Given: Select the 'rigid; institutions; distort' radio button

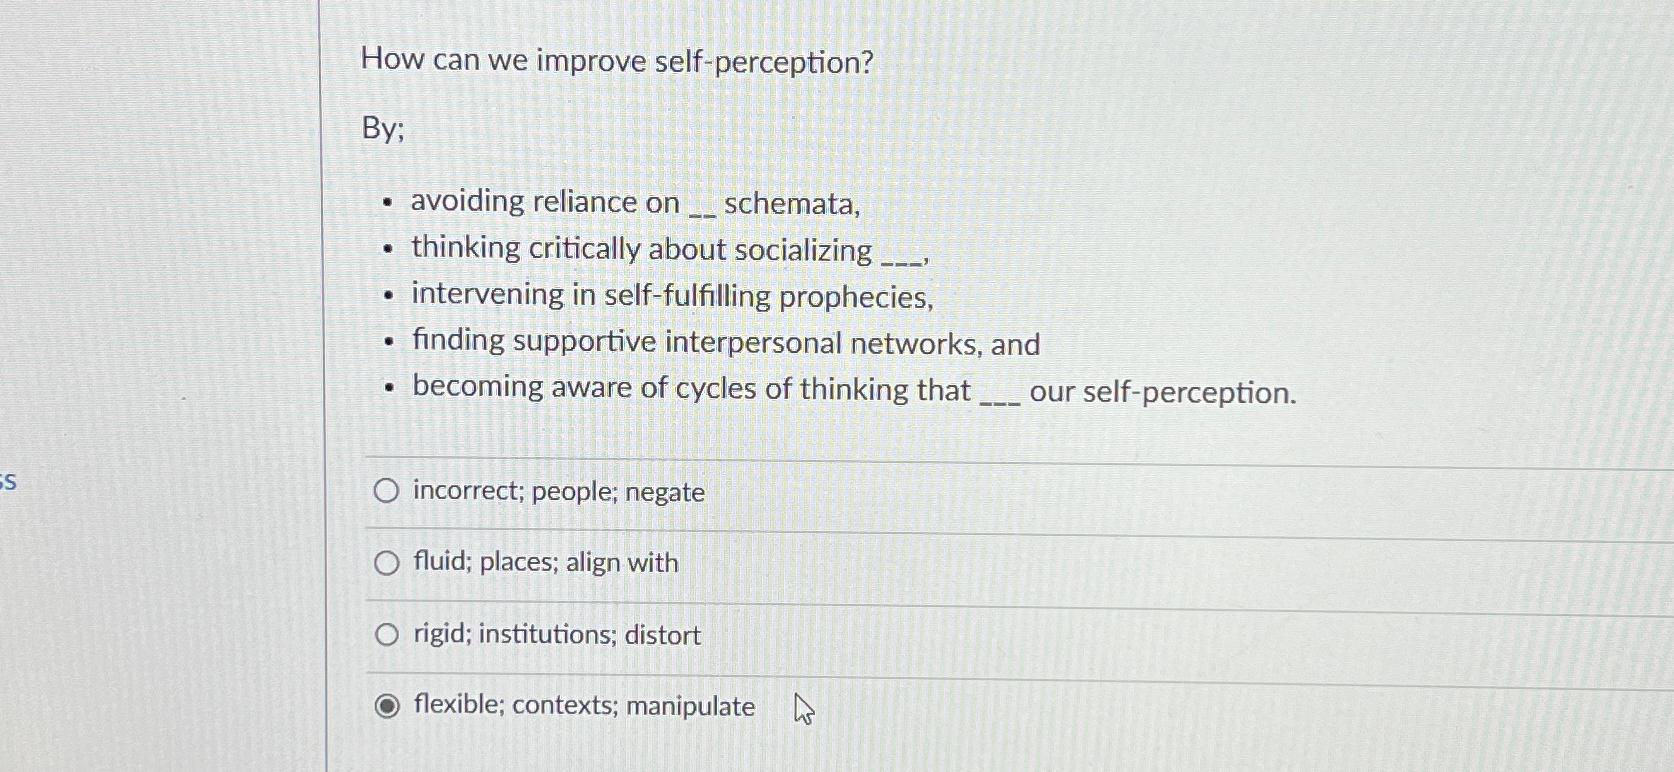Looking at the screenshot, I should coord(385,633).
